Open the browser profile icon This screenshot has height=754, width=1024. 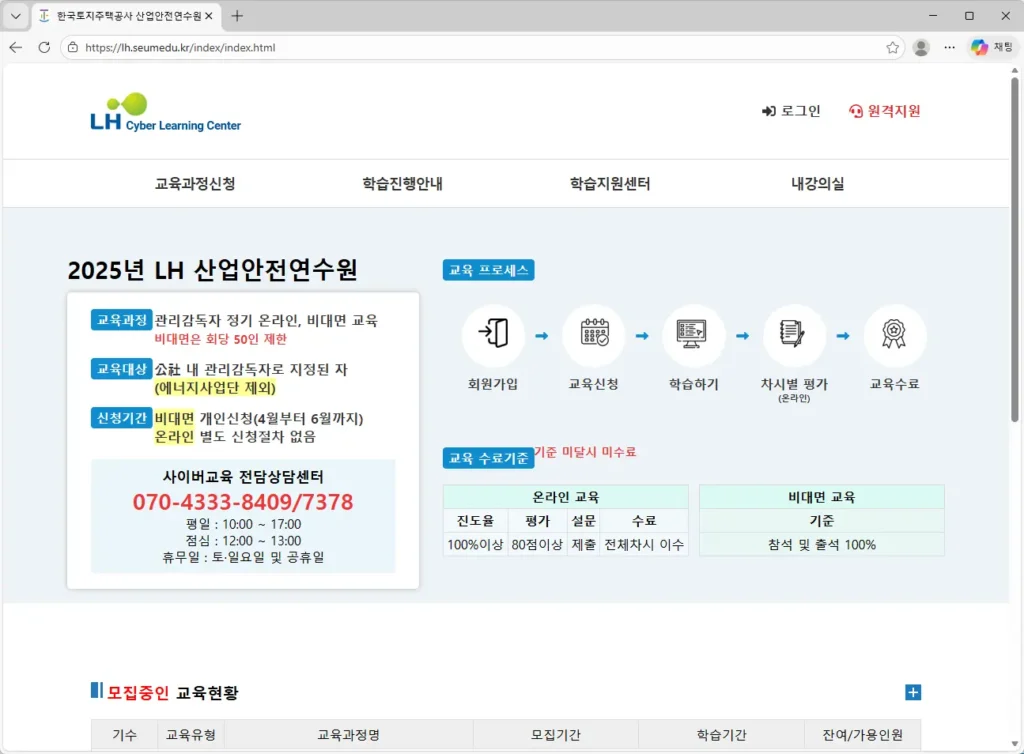point(921,47)
